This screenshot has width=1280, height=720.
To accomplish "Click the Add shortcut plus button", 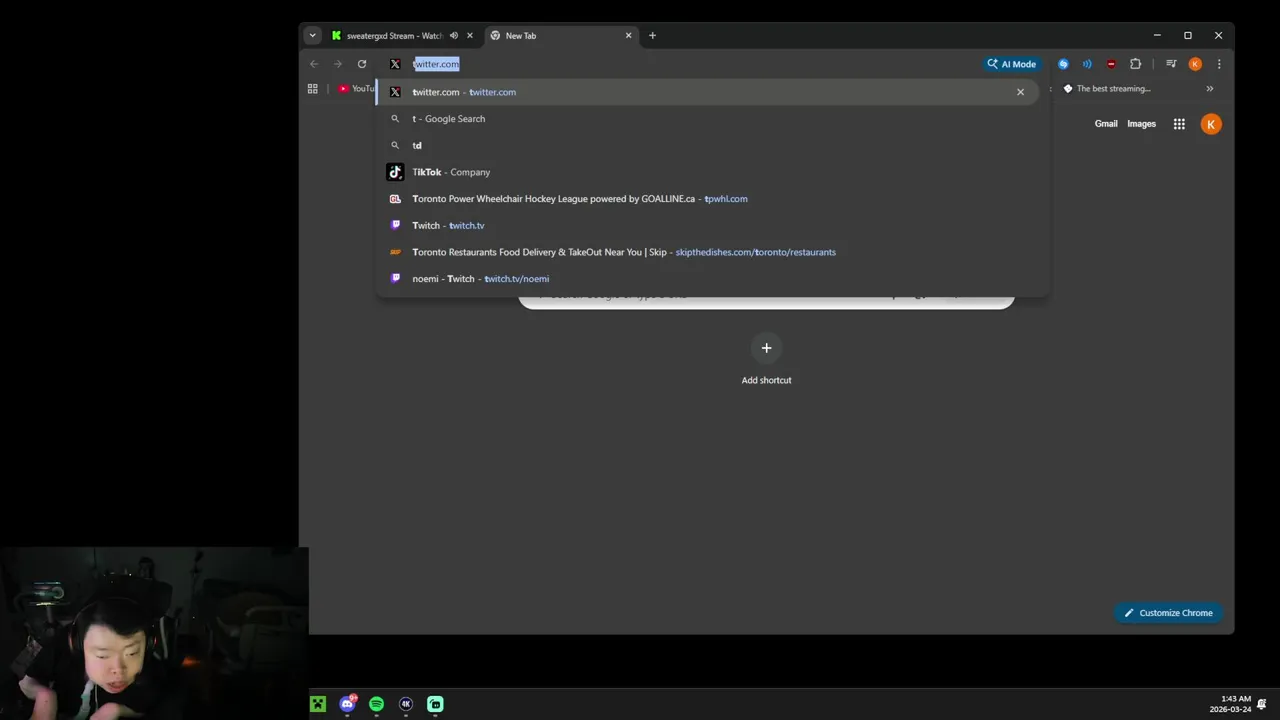I will (x=766, y=348).
